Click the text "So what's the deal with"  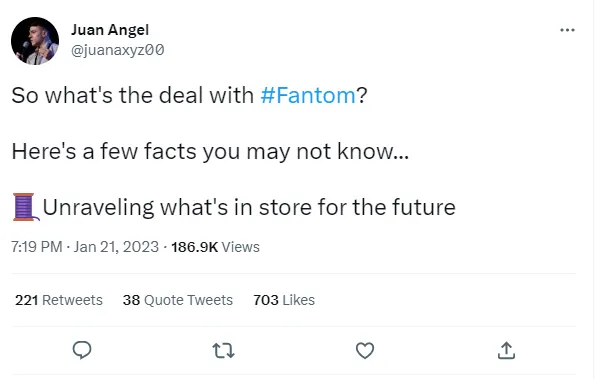pyautogui.click(x=132, y=95)
